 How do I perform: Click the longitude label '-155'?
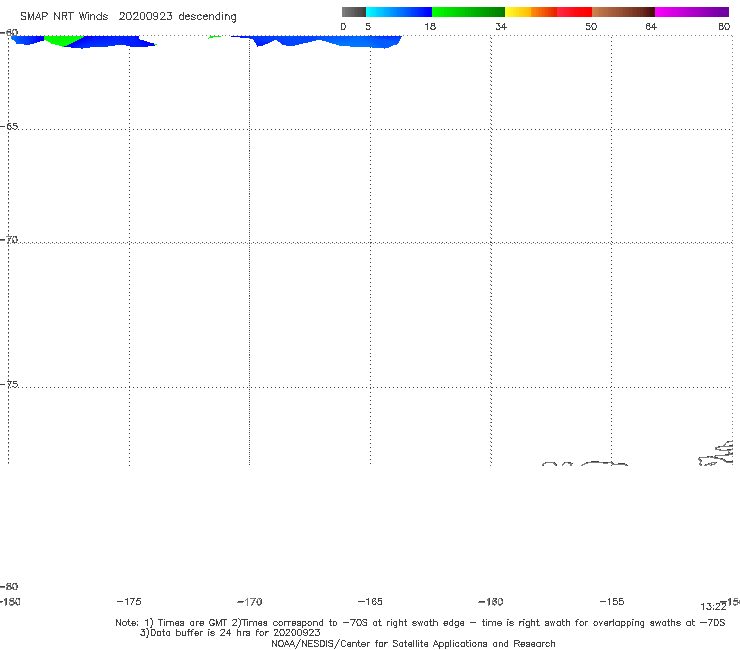(x=612, y=602)
